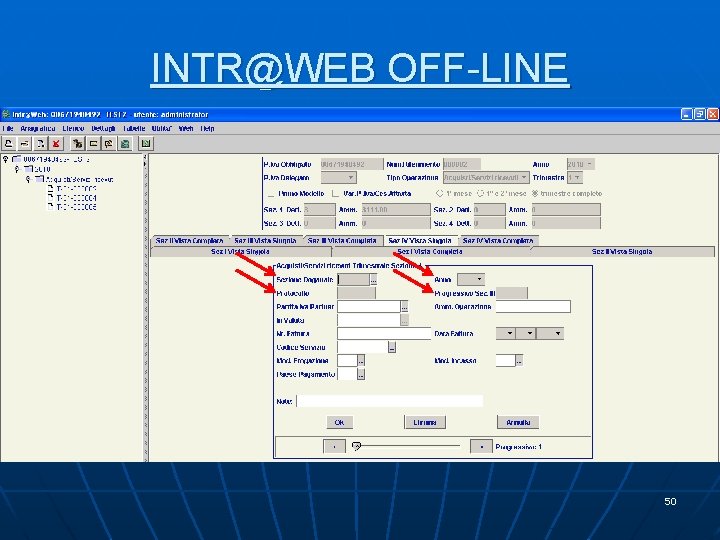Click the green disk toolbar icon

click(x=124, y=144)
